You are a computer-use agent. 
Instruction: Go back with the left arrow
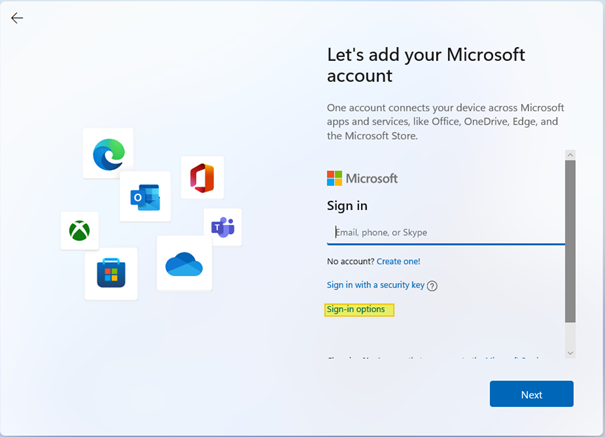(x=17, y=18)
